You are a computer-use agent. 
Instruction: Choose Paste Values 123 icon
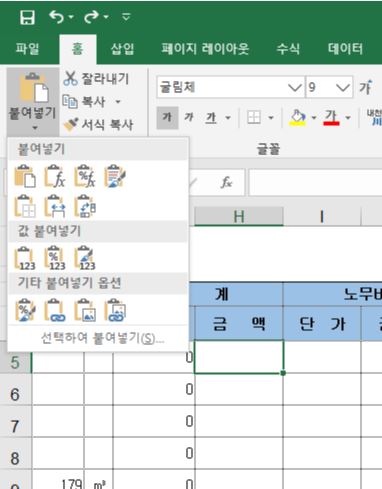pos(25,258)
